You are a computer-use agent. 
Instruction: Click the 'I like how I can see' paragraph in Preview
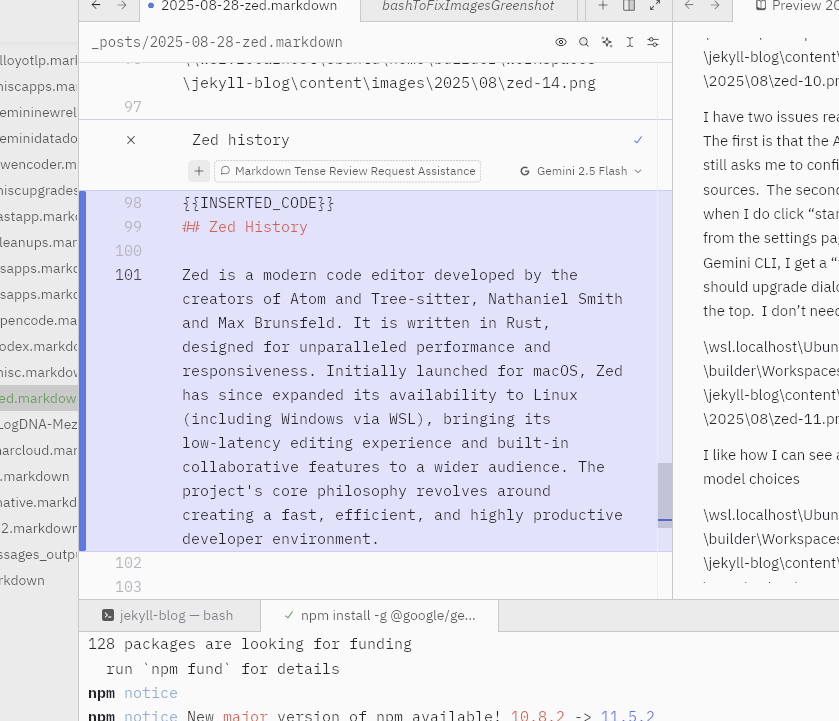(x=771, y=467)
